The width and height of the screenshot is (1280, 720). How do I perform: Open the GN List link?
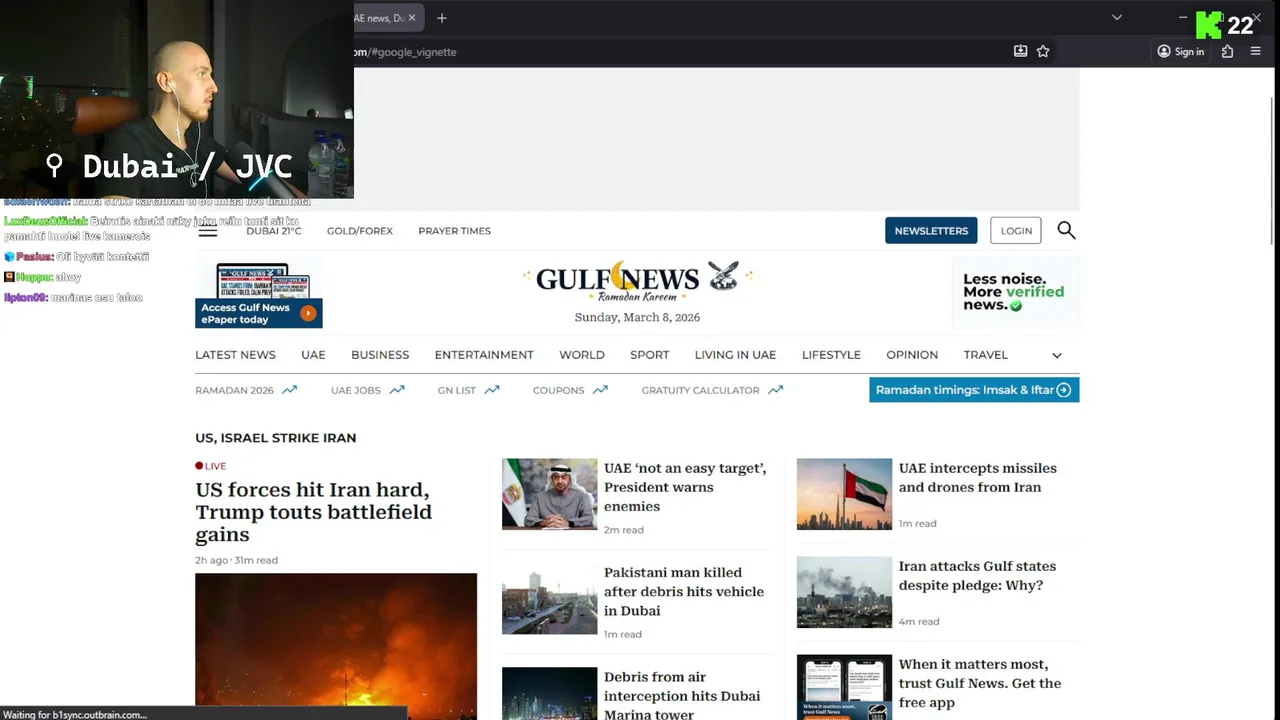(x=456, y=390)
